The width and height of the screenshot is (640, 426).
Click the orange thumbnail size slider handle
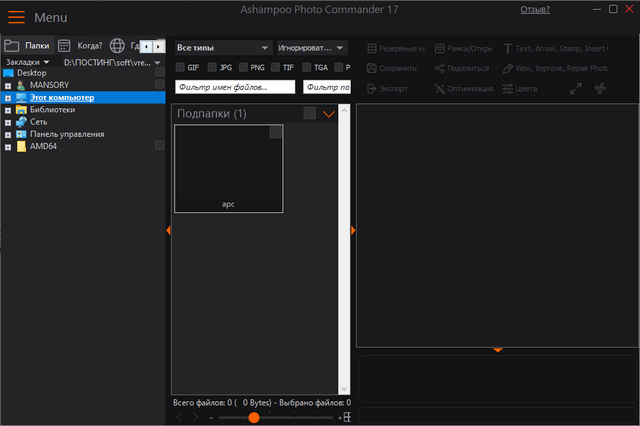click(x=254, y=417)
